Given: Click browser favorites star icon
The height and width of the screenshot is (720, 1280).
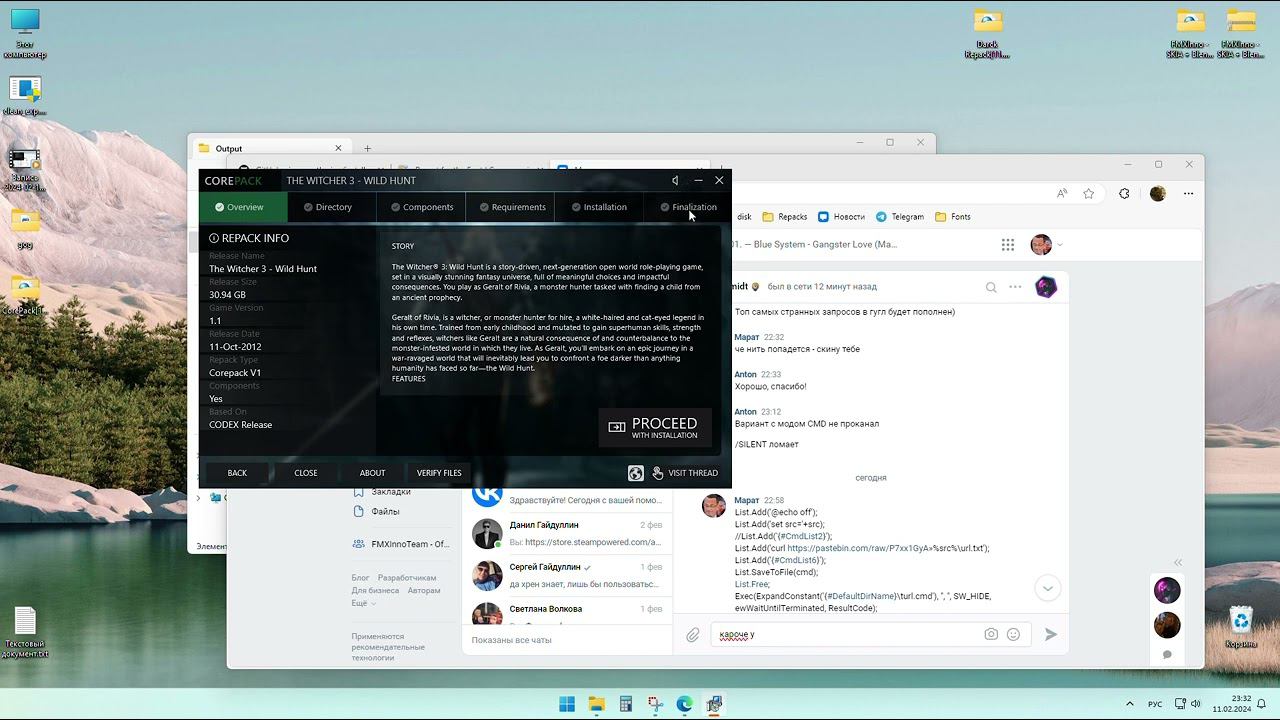Looking at the screenshot, I should [1089, 193].
